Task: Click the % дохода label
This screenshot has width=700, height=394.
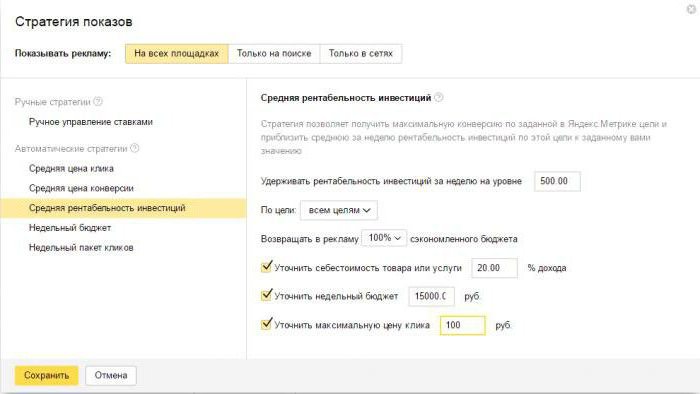Action: tap(547, 268)
